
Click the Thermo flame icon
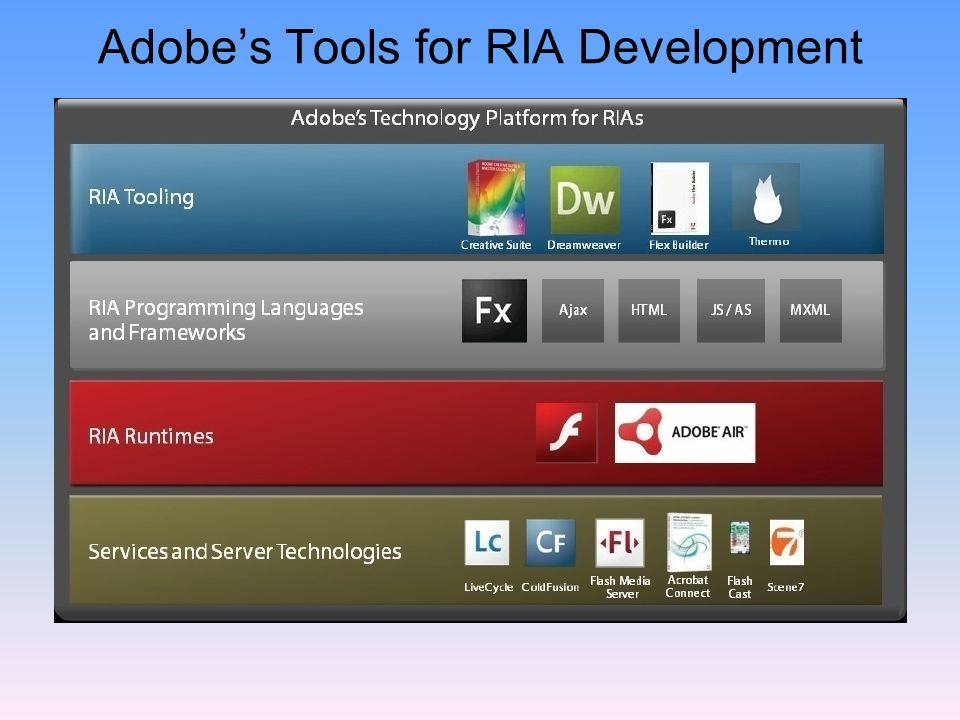(766, 197)
